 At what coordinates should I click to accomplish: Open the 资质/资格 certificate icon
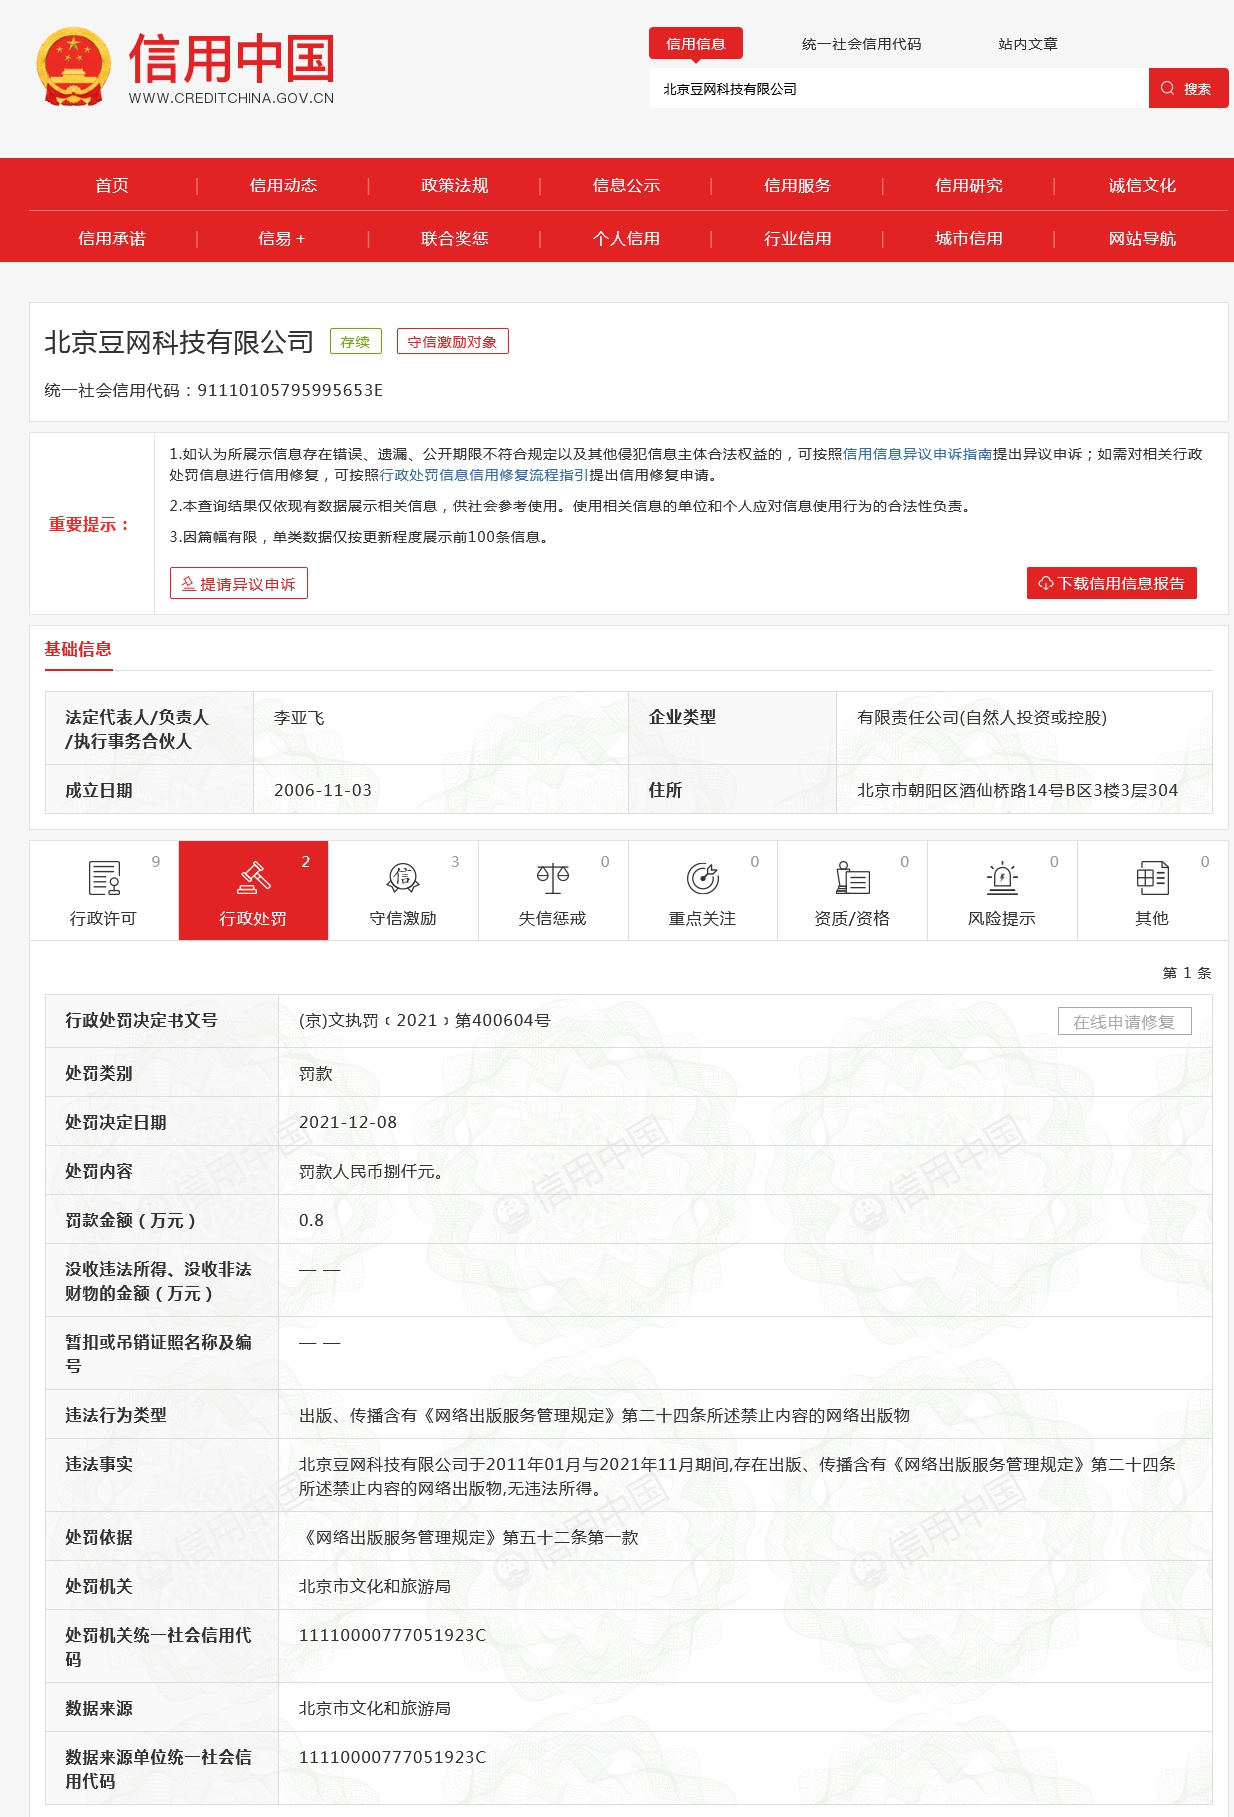[x=852, y=878]
